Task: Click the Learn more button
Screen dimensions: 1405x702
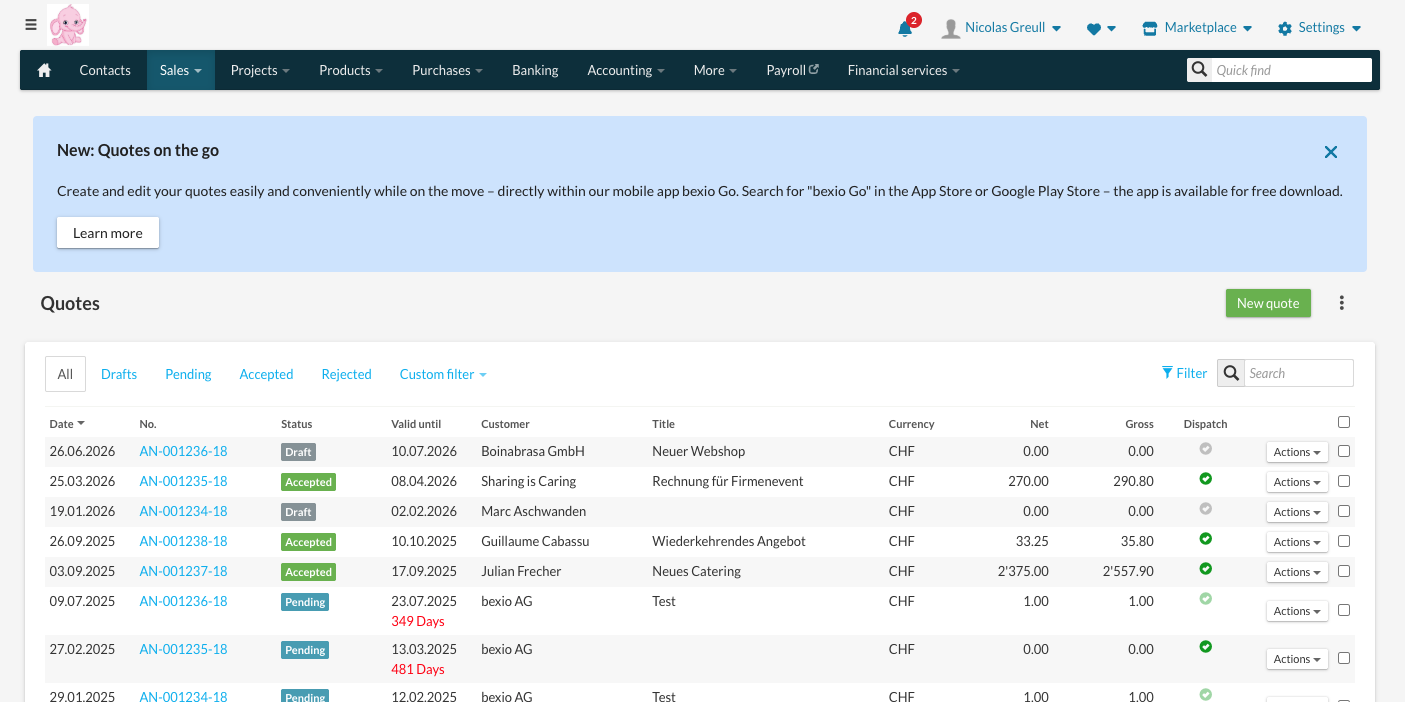Action: pyautogui.click(x=108, y=233)
